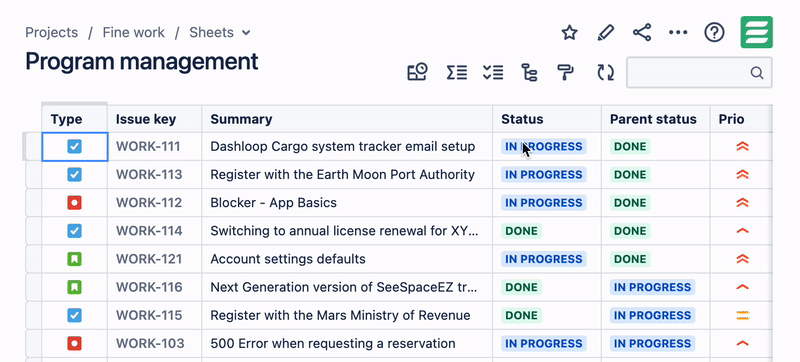Click in the search input field
The width and height of the screenshot is (800, 362).
[699, 72]
